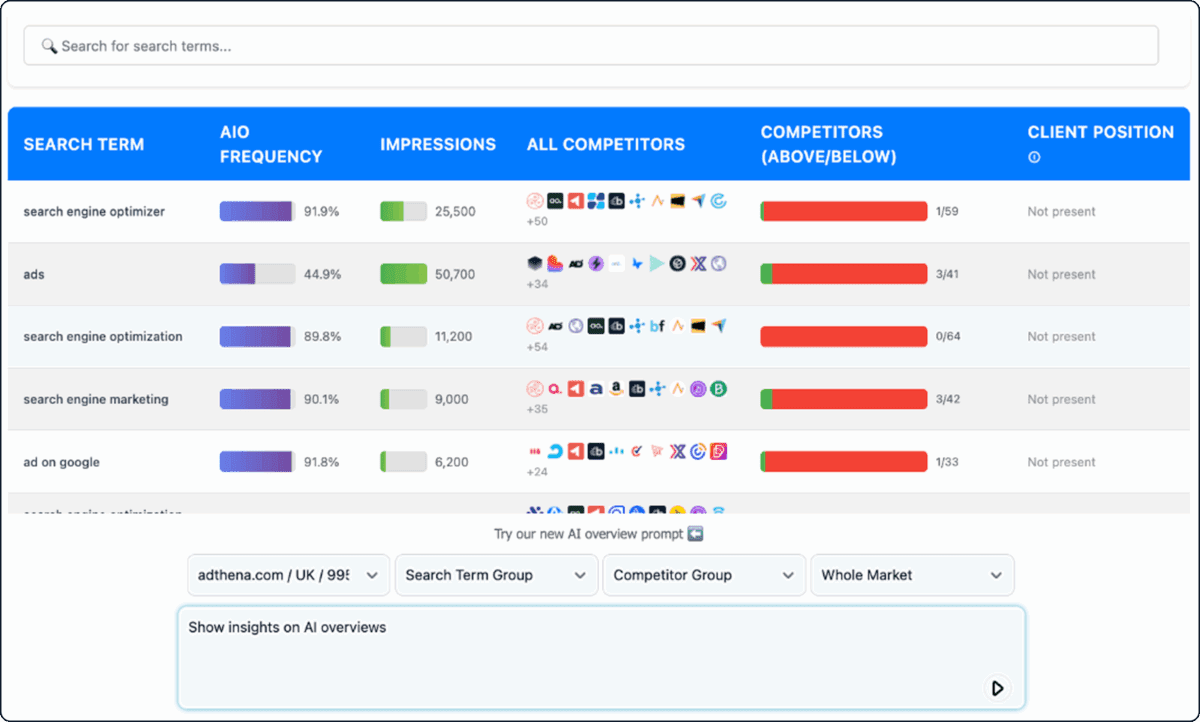This screenshot has width=1200, height=722.
Task: Select the X logo in the ads competitor row
Action: [x=697, y=263]
